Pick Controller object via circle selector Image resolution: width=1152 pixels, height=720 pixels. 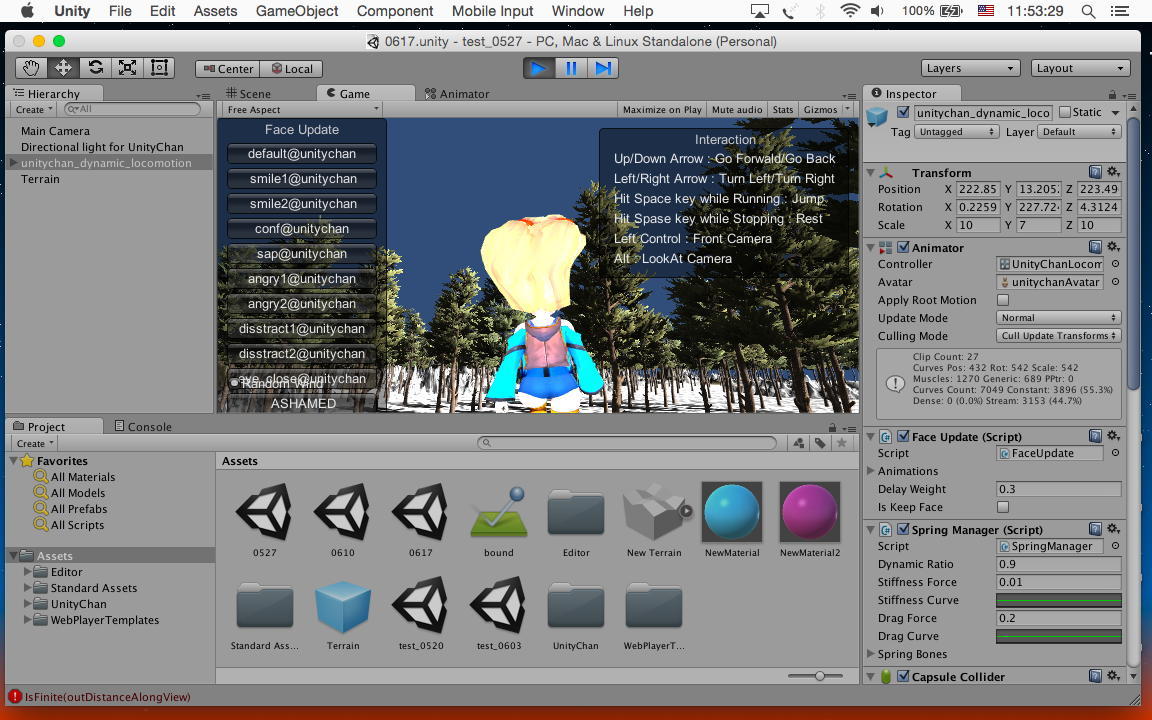click(x=1115, y=264)
